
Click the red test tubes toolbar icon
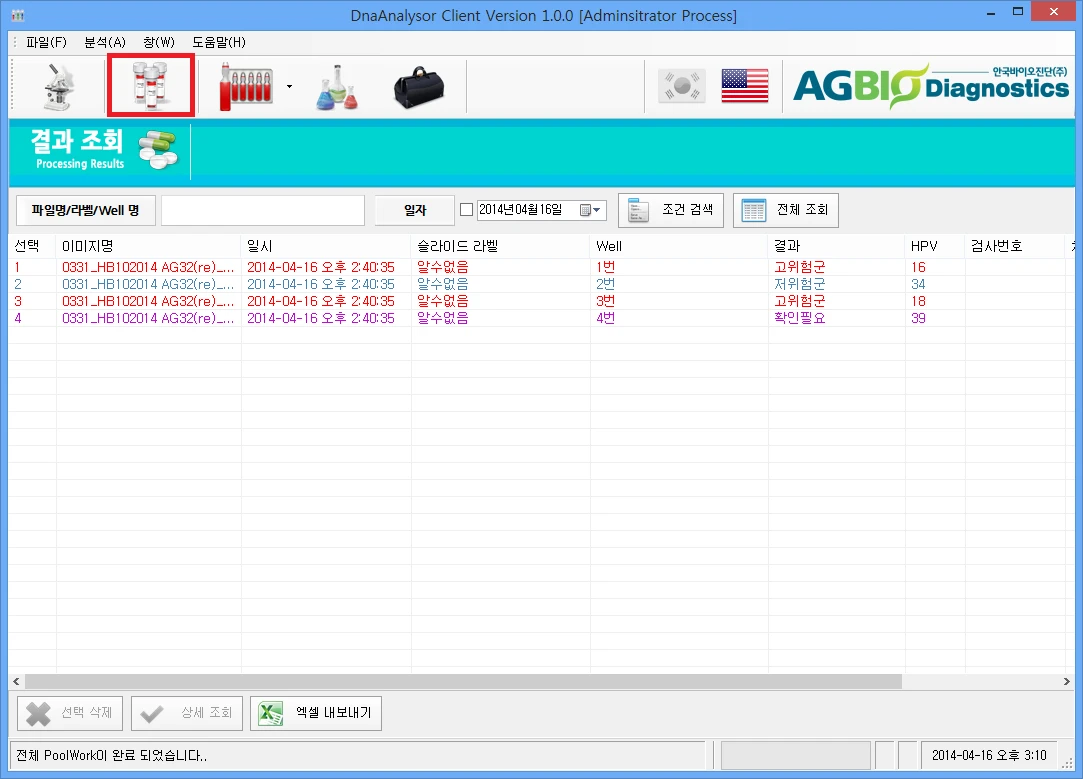245,87
